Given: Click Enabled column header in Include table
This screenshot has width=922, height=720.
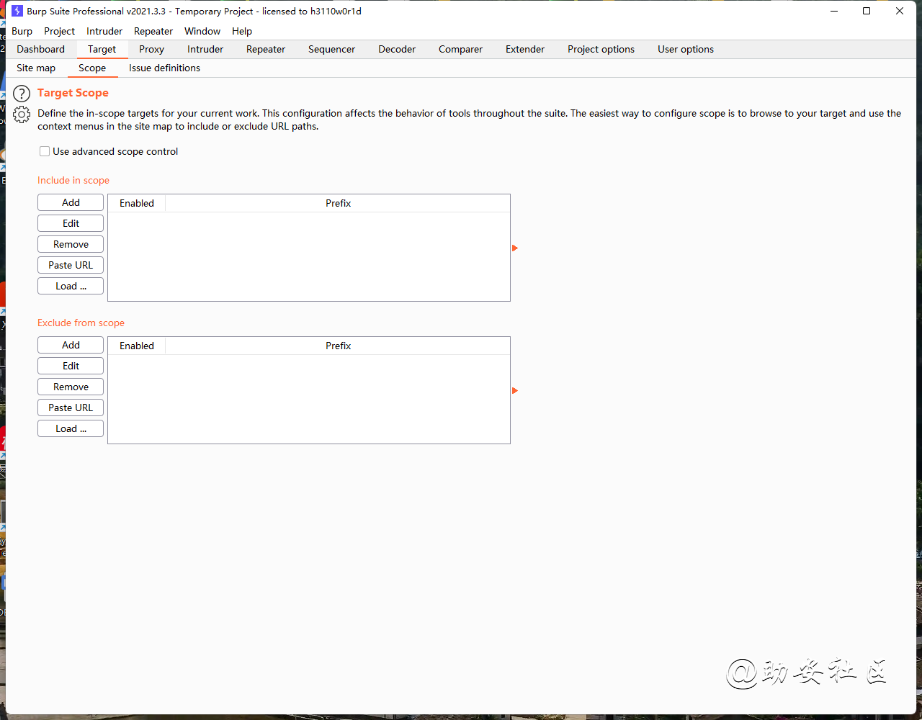Looking at the screenshot, I should (x=136, y=203).
